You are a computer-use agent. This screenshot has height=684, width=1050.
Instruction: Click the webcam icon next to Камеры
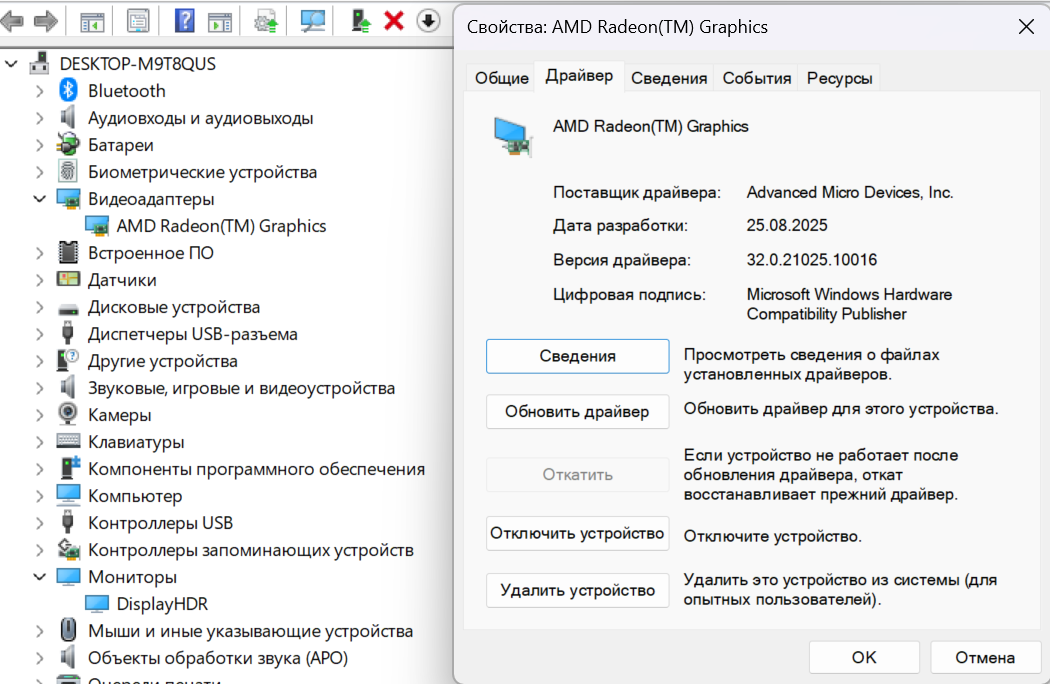tap(68, 414)
